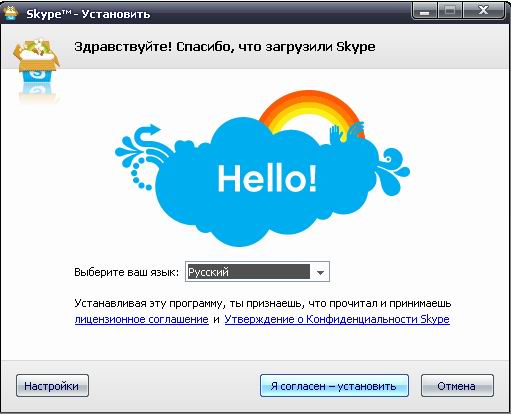Close the Skype installer window
This screenshot has height=414, width=511.
(x=483, y=12)
